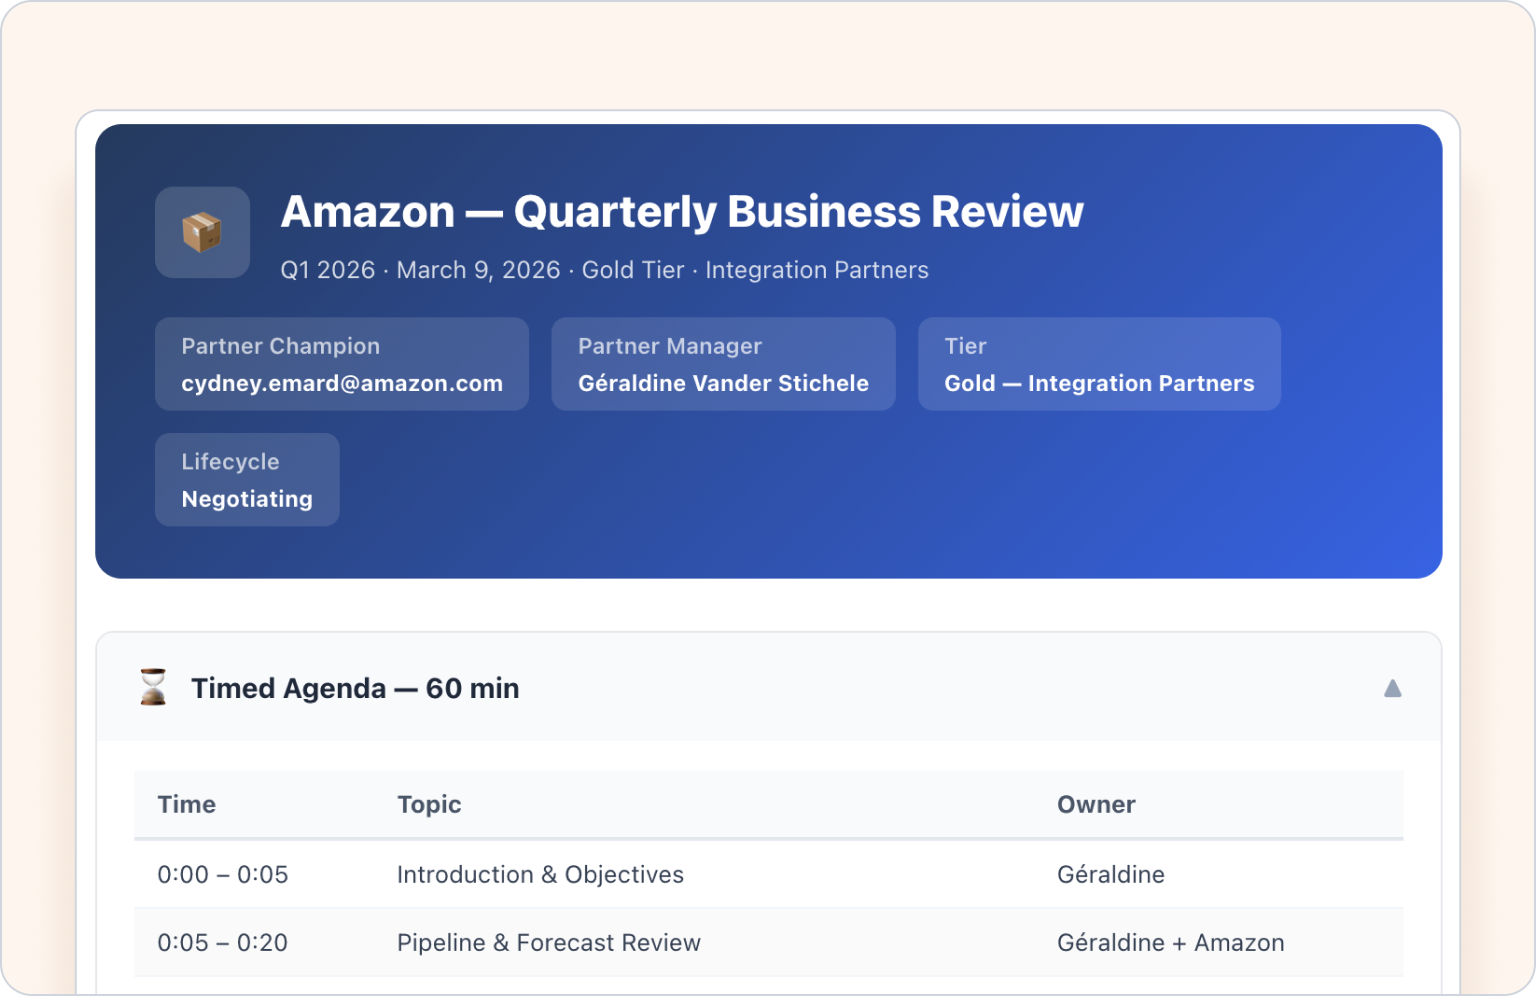Screen dimensions: 1536x996
Task: Click the hourglass icon beside Timed Agenda
Action: coord(152,687)
